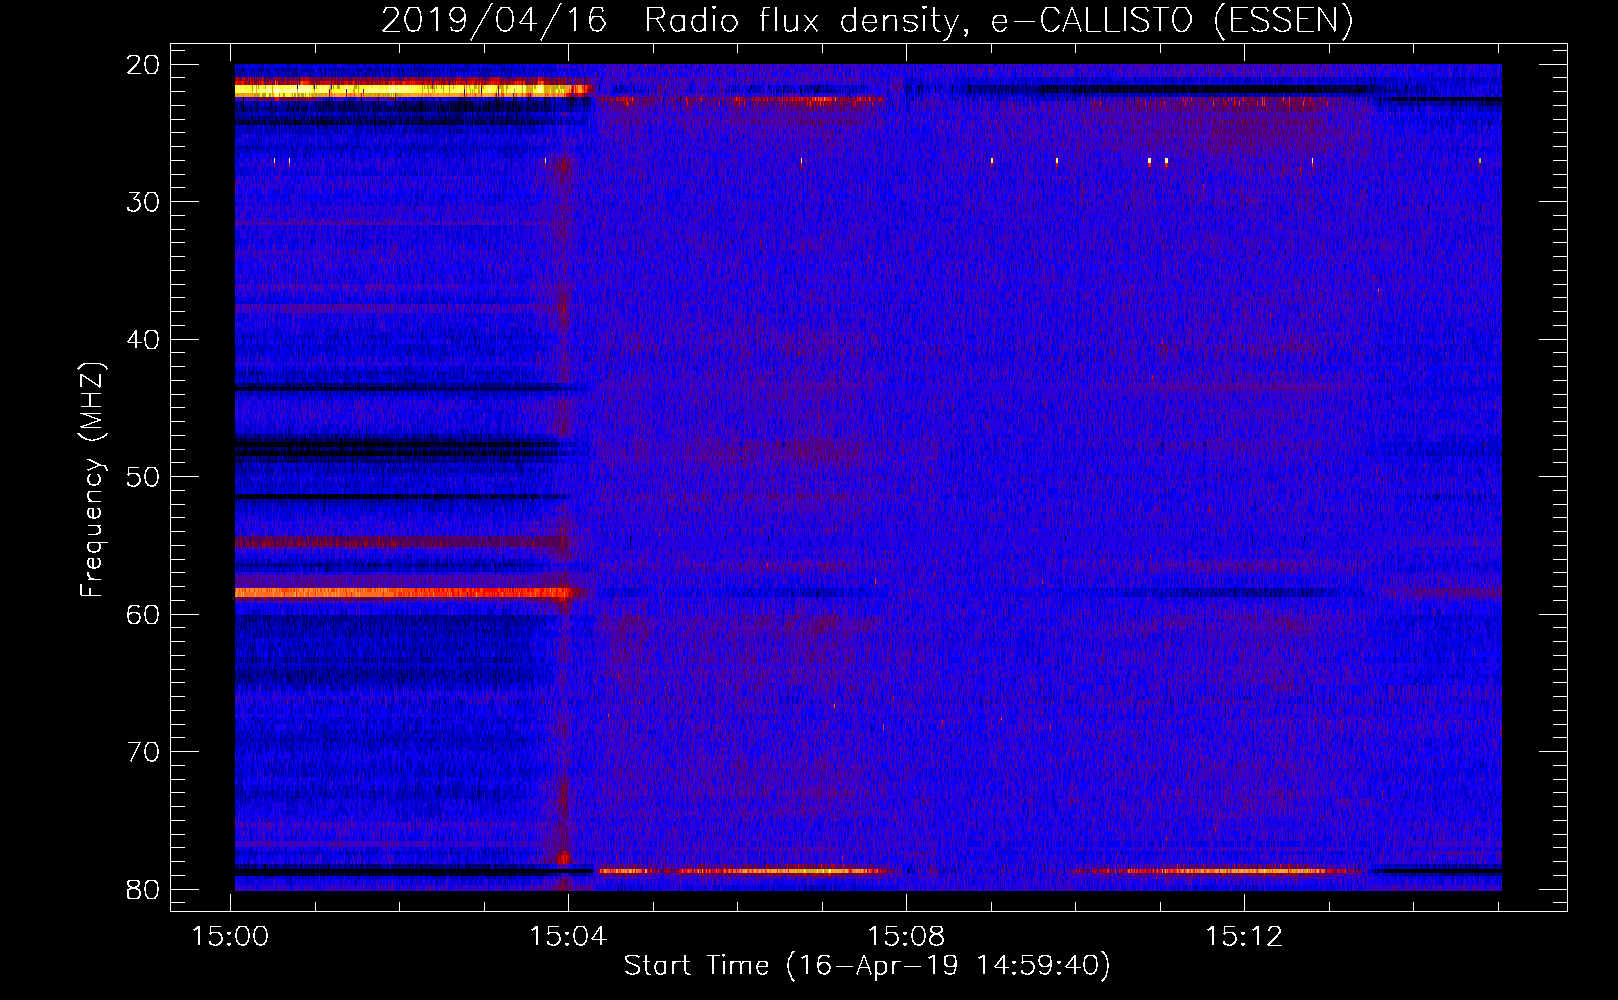Click the 30 MHz frequency tick label
Screen dimensions: 1618x1000
143,202
